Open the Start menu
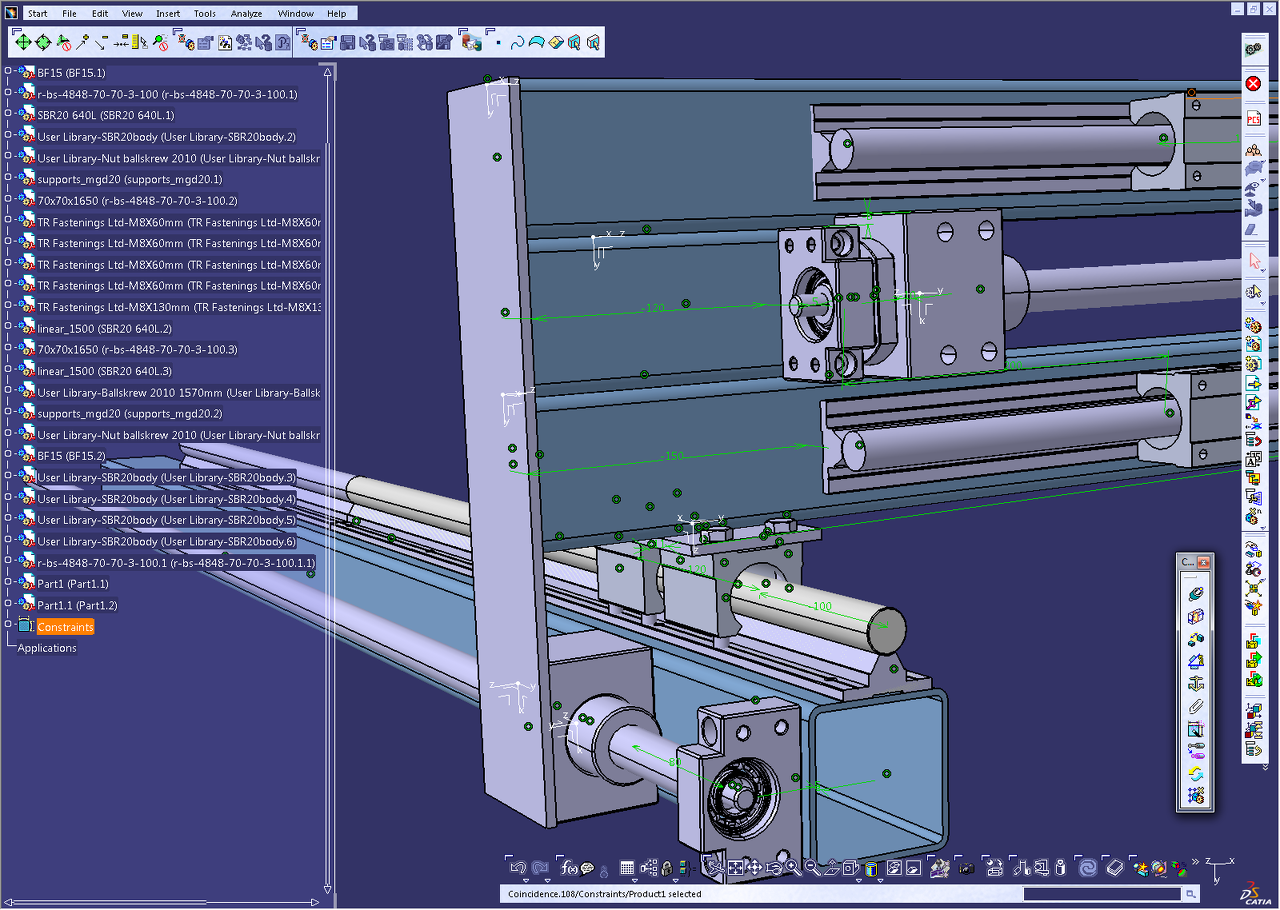This screenshot has width=1280, height=910. (37, 14)
